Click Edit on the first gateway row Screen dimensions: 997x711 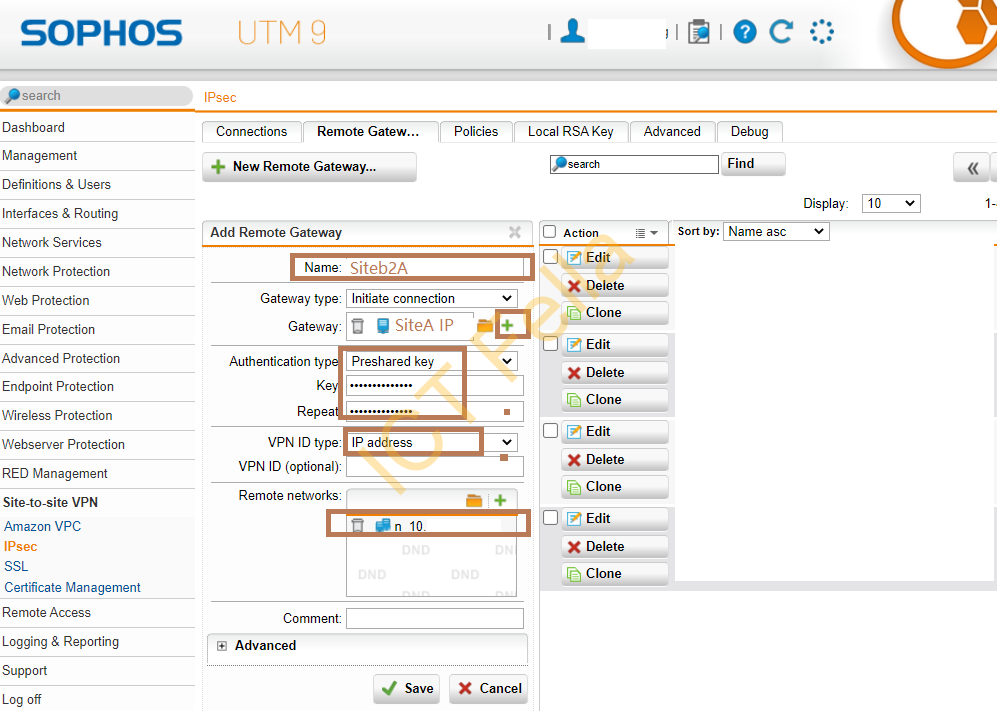tap(615, 258)
